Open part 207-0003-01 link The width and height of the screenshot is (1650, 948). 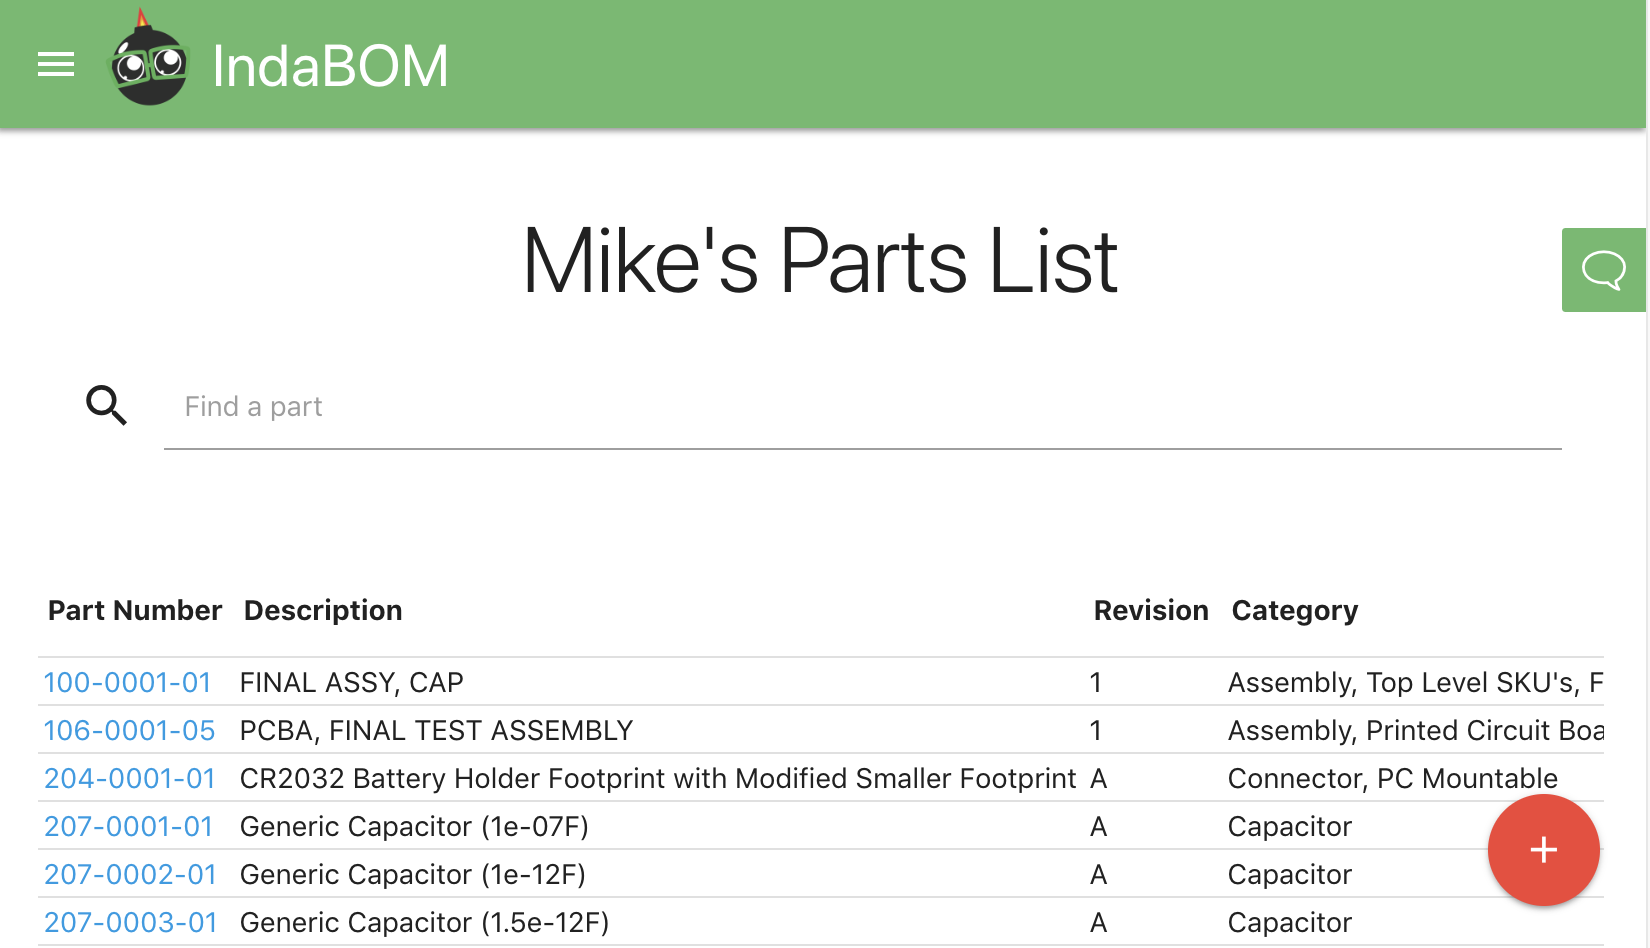(x=131, y=922)
